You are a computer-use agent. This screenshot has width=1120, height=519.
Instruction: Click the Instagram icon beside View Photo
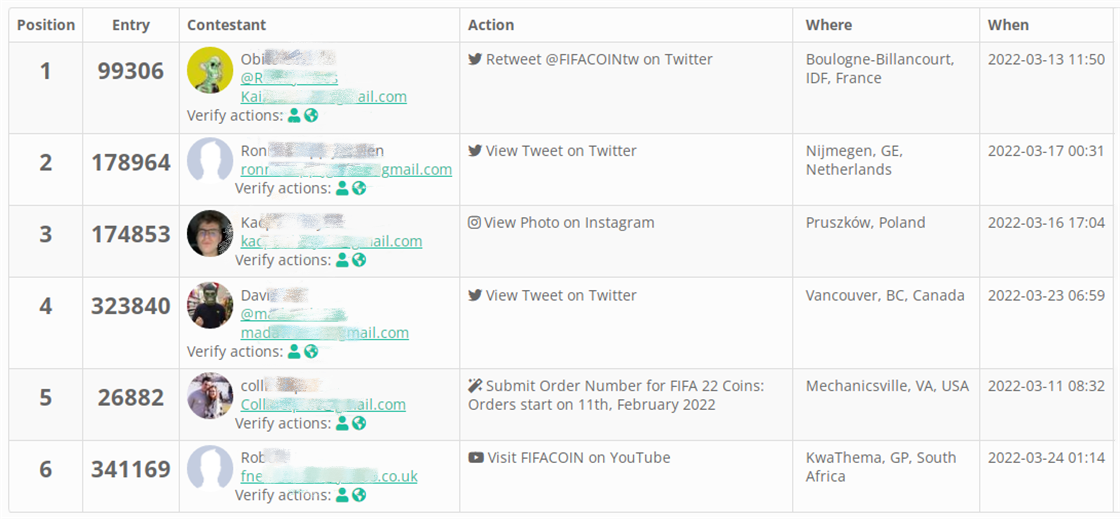pyautogui.click(x=474, y=223)
